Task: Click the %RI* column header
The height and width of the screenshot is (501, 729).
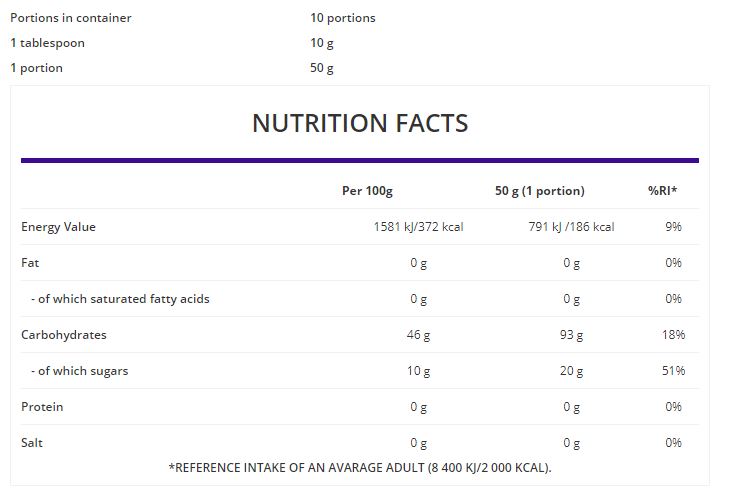Action: pos(663,191)
